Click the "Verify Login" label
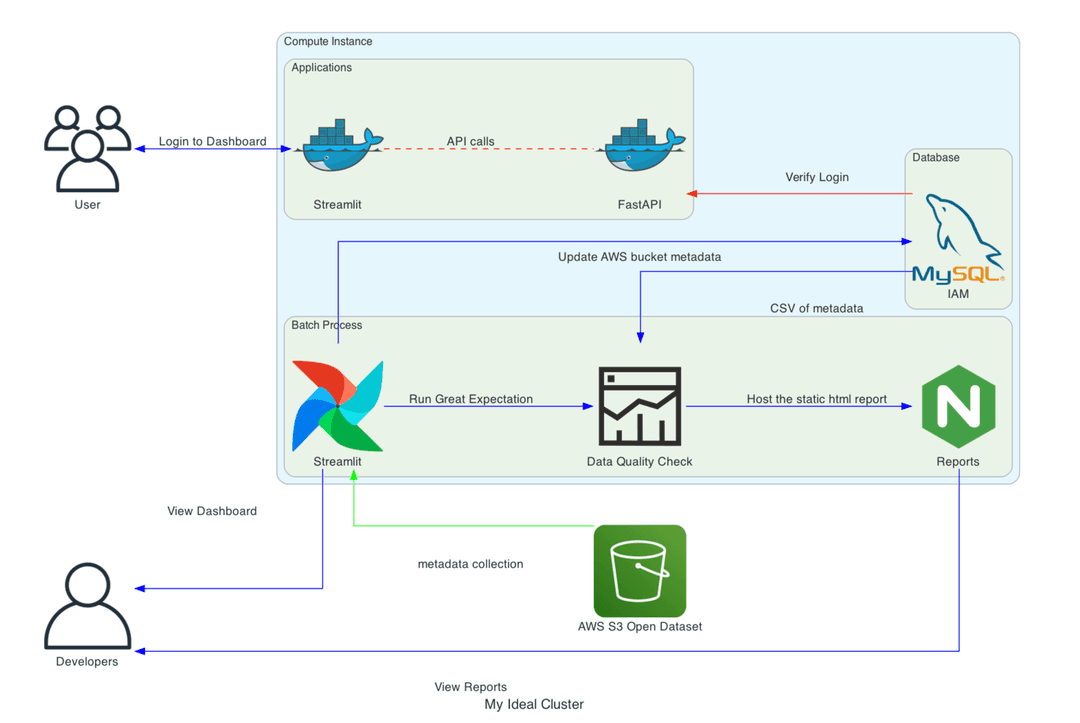Screen dimensions: 1080x723 tap(817, 177)
